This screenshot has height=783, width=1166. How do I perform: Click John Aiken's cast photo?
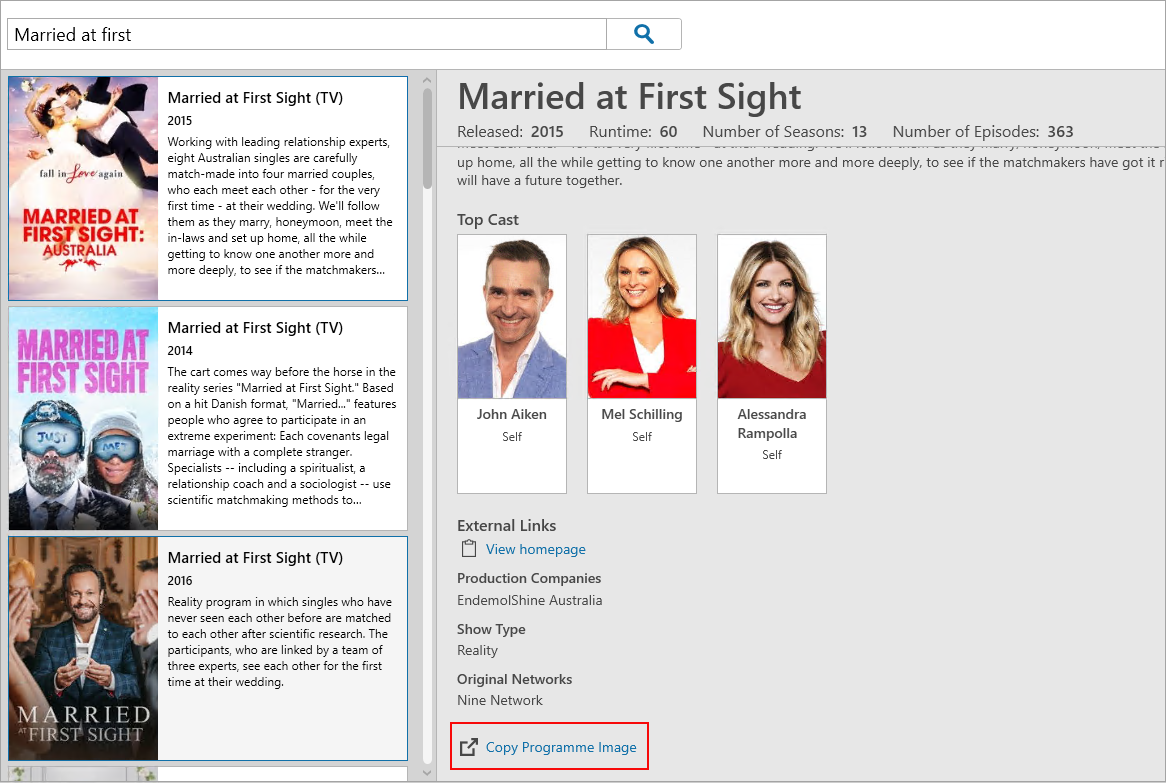[x=511, y=317]
